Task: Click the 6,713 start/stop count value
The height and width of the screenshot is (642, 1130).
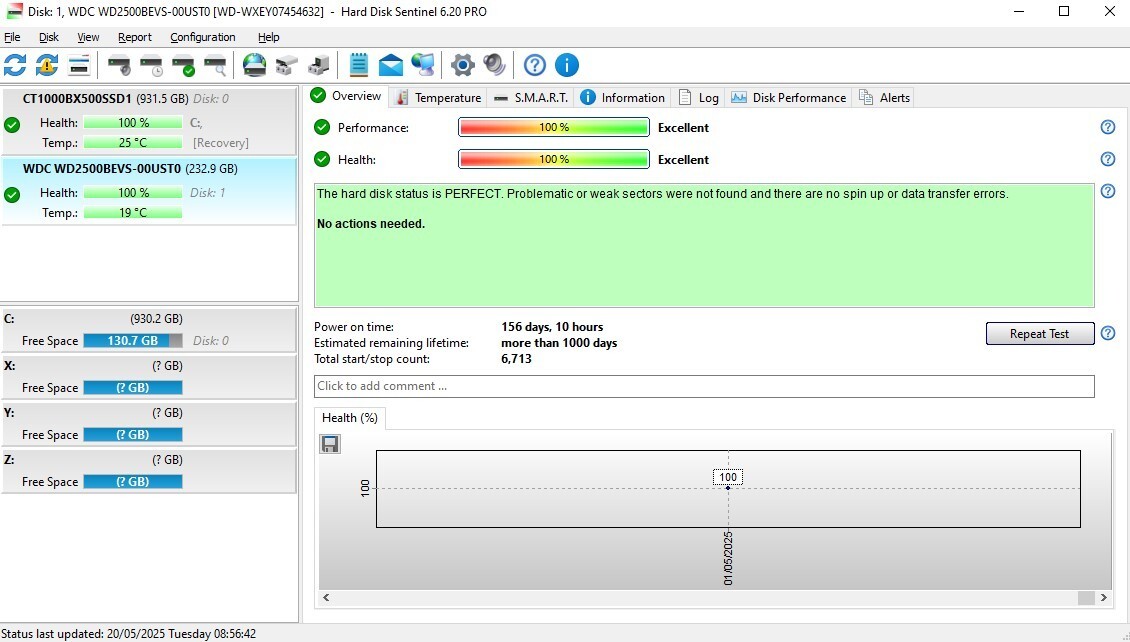Action: [x=516, y=359]
